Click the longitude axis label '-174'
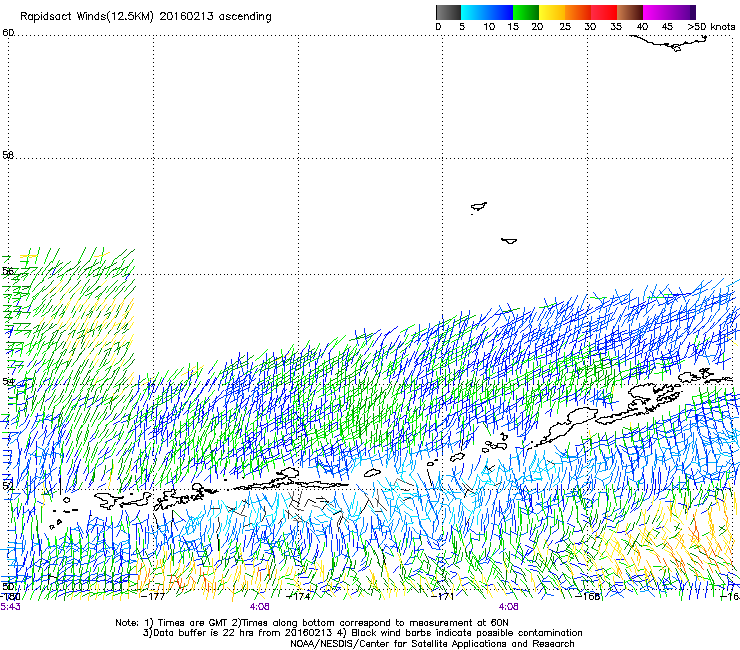This screenshot has width=740, height=650. (298, 596)
